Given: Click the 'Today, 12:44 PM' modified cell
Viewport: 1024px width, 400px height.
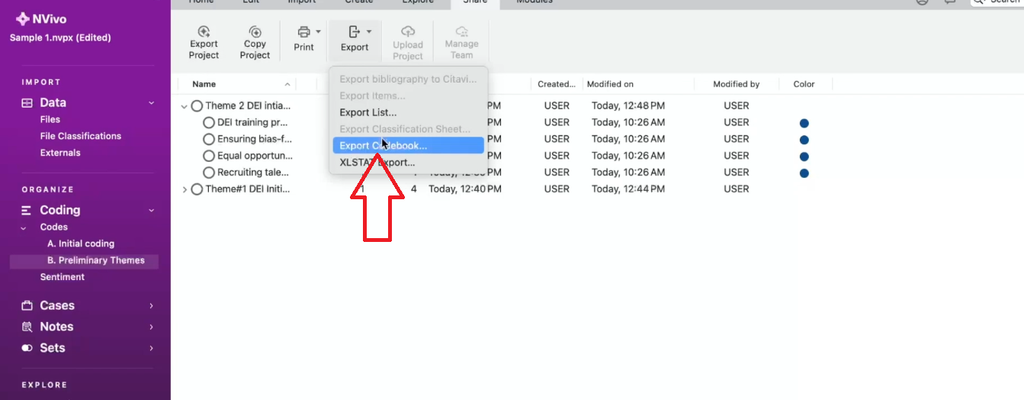Looking at the screenshot, I should 628,190.
